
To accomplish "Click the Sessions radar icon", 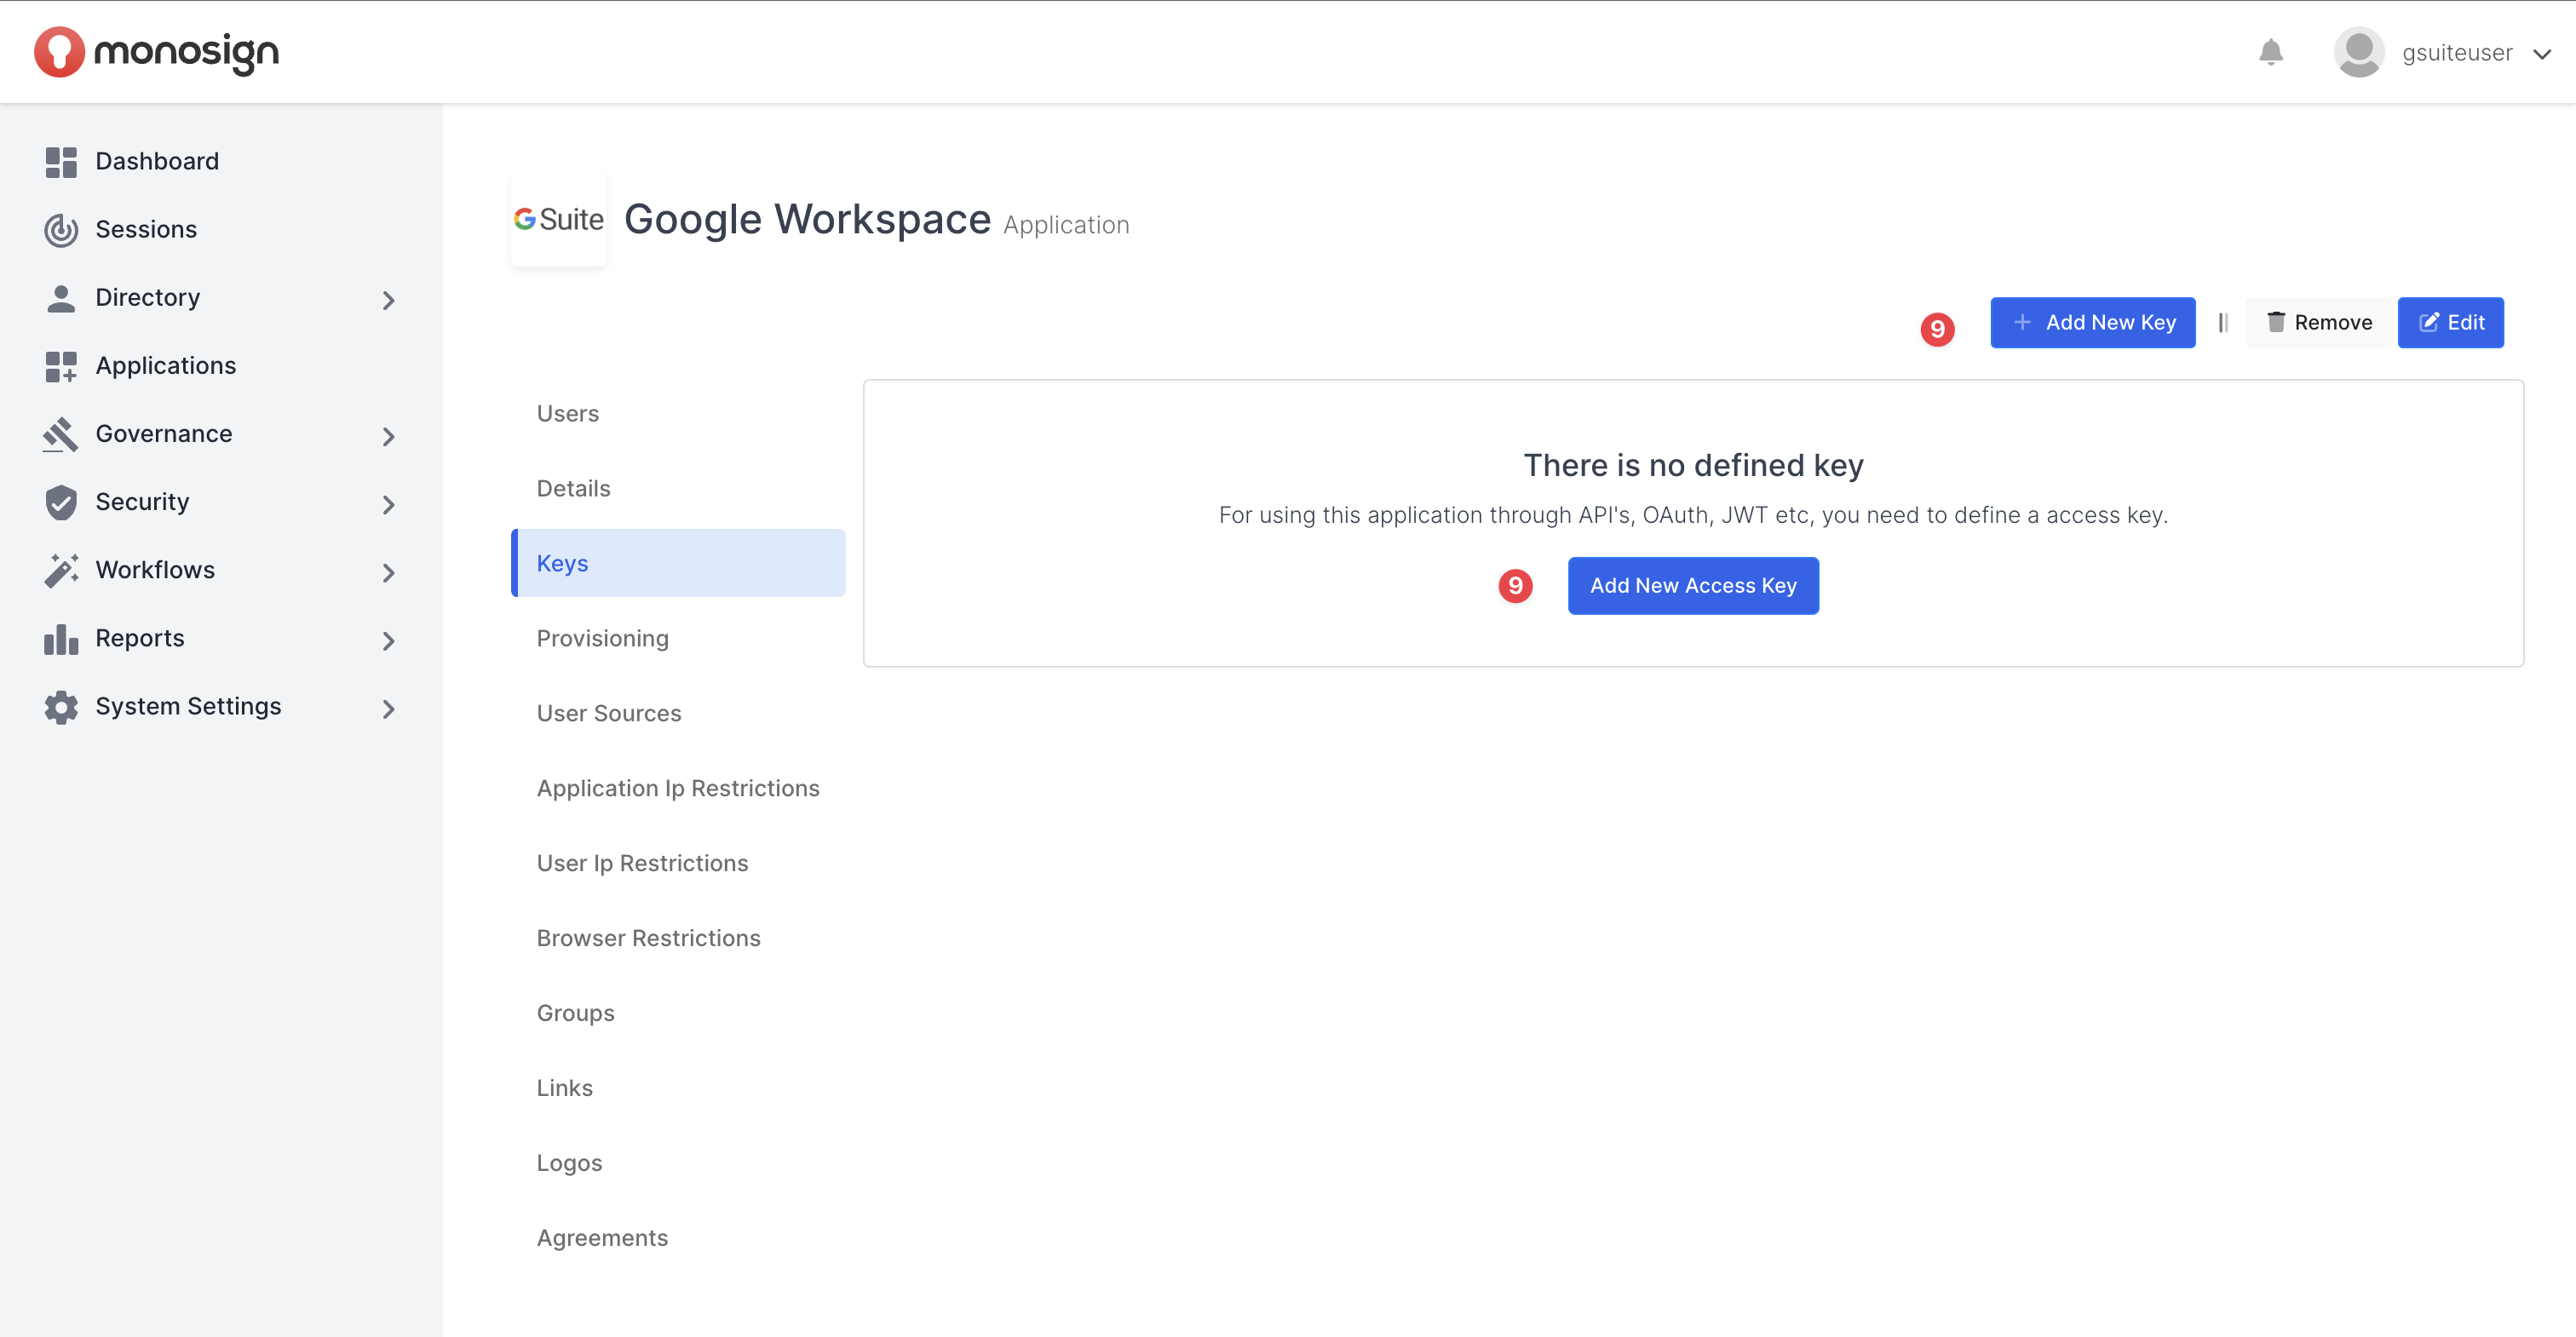I will click(x=61, y=230).
